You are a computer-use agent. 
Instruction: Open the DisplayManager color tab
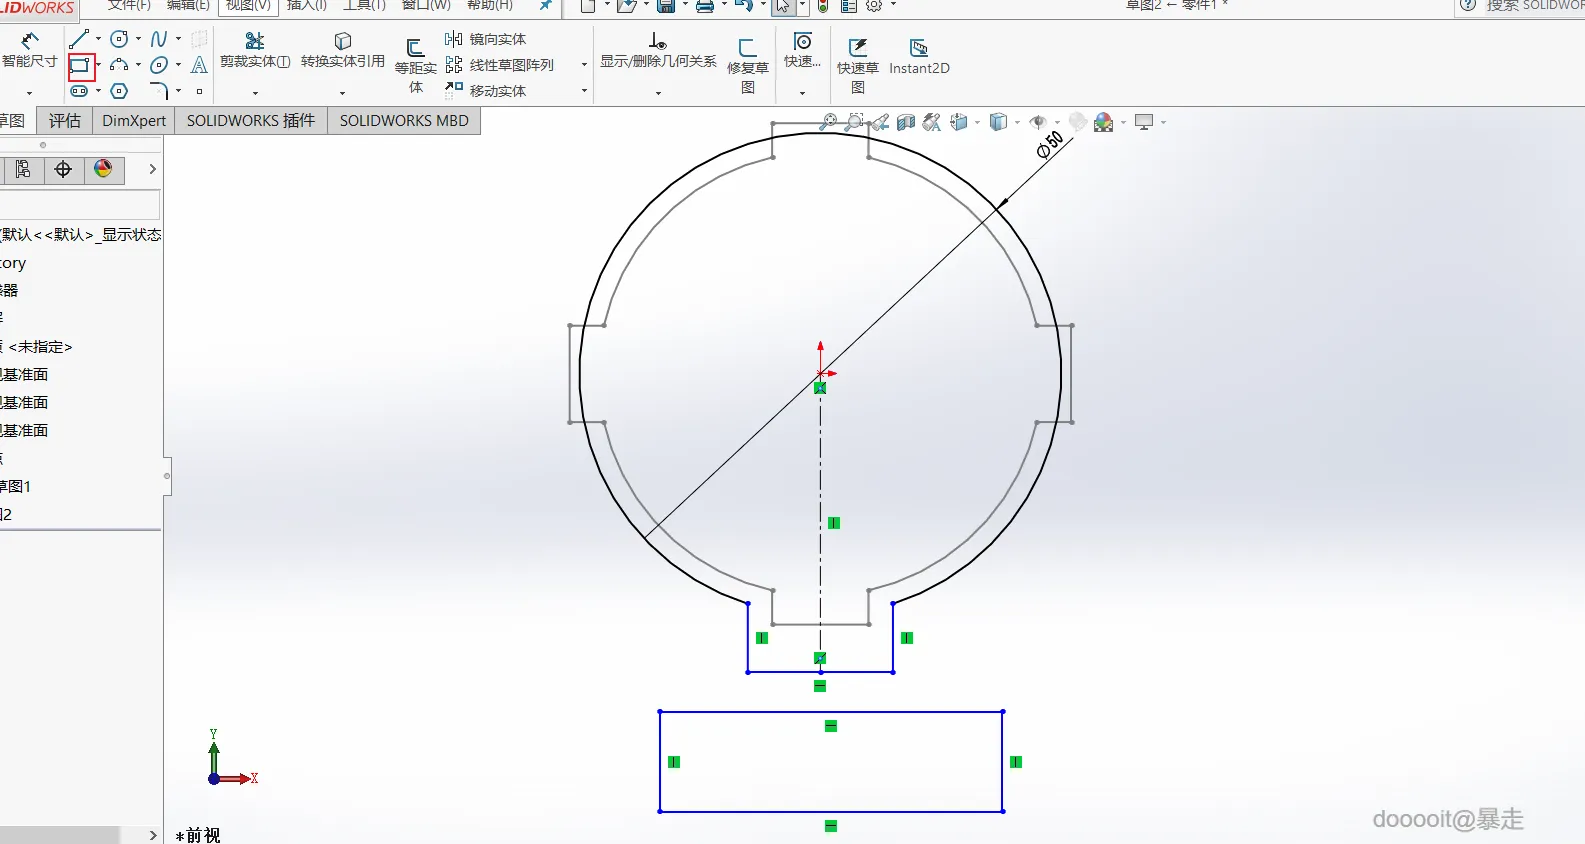pyautogui.click(x=103, y=169)
